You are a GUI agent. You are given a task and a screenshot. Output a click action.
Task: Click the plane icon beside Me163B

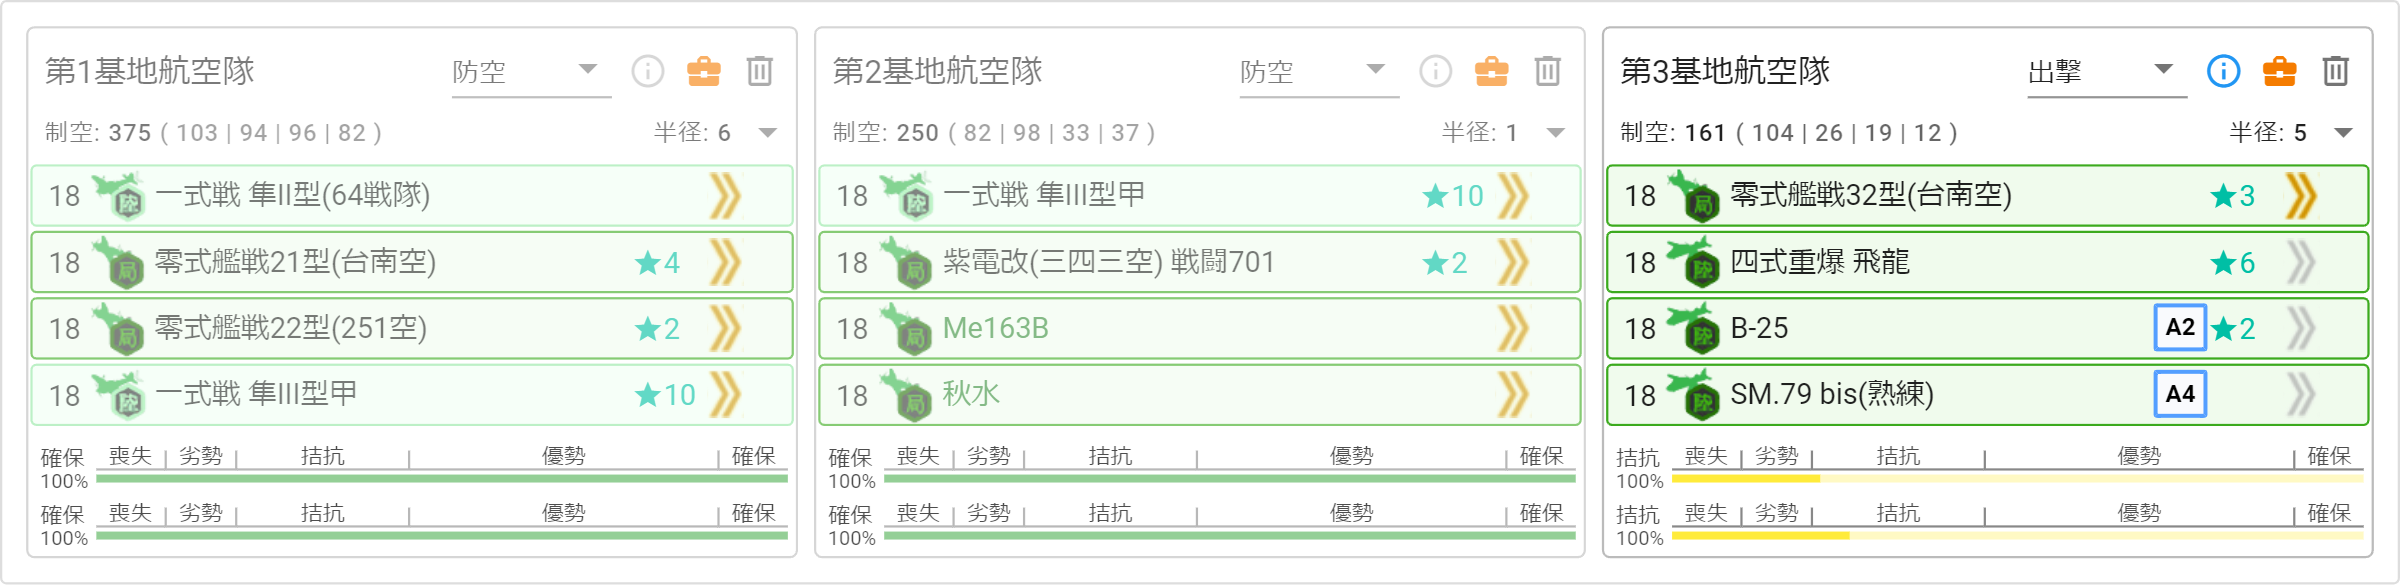click(x=905, y=328)
